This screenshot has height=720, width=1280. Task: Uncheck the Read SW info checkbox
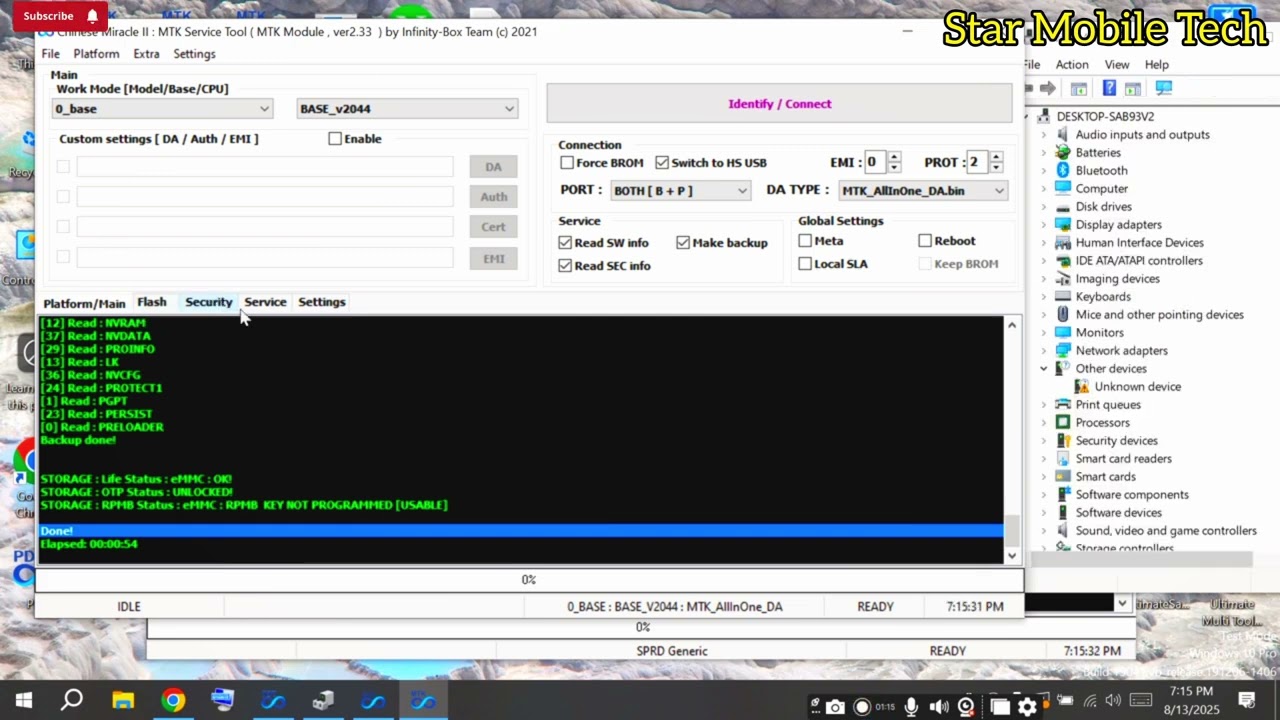565,243
